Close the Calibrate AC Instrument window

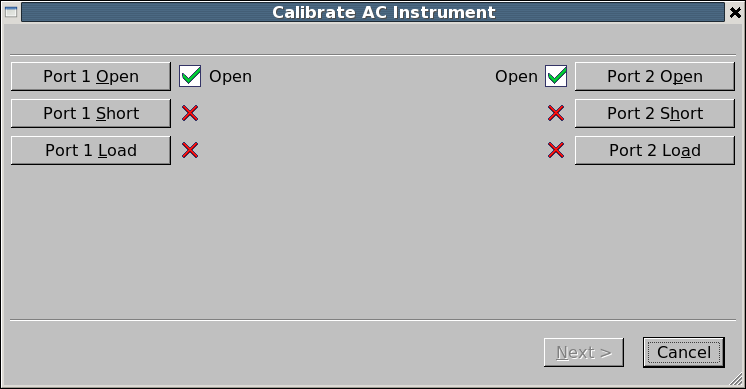[735, 12]
